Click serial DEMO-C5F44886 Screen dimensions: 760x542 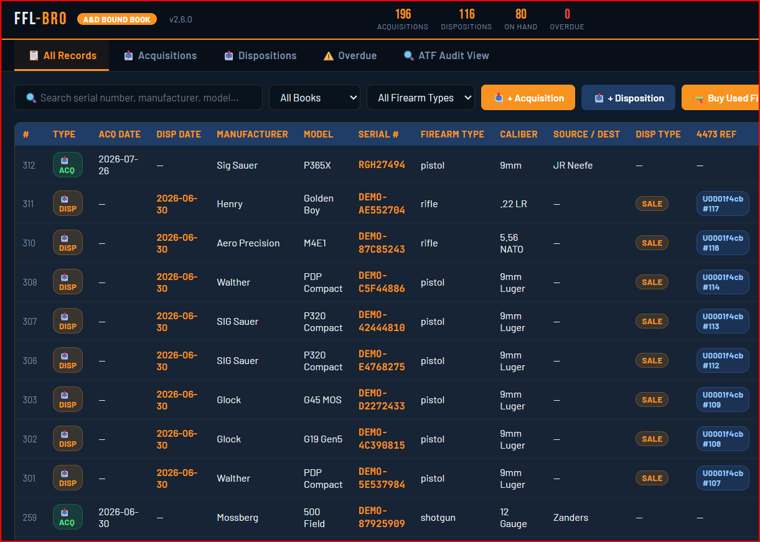(x=381, y=282)
